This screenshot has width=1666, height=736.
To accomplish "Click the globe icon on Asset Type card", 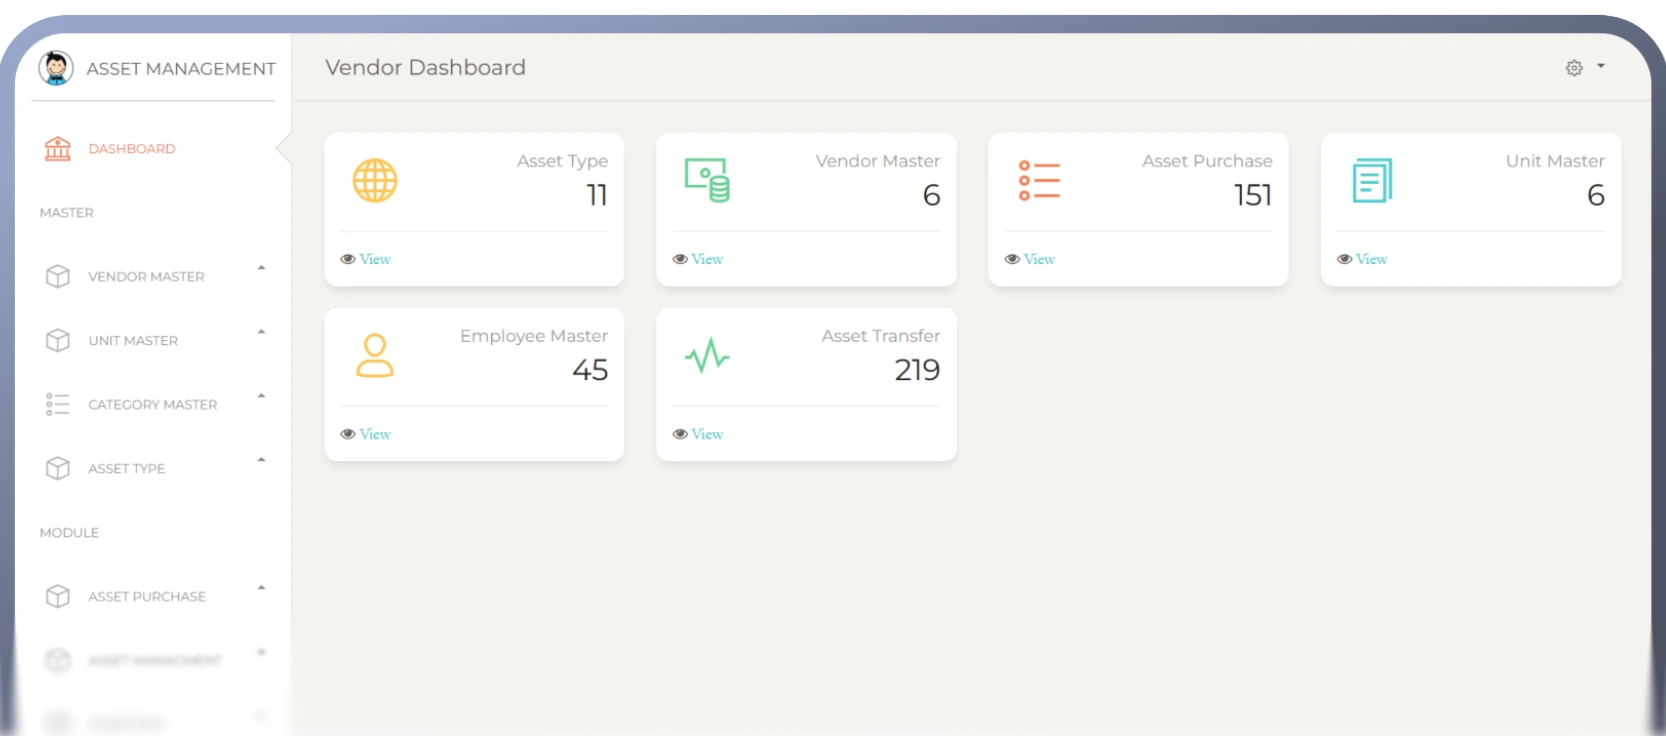I will [x=375, y=181].
